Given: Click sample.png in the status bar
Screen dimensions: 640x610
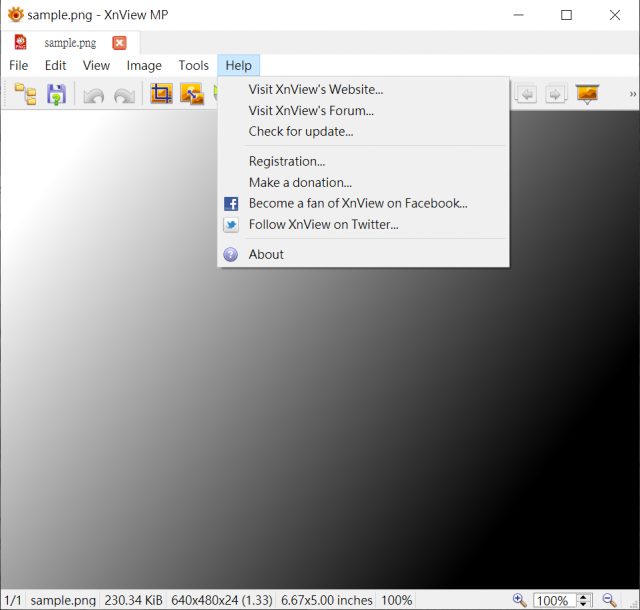Looking at the screenshot, I should click(63, 600).
